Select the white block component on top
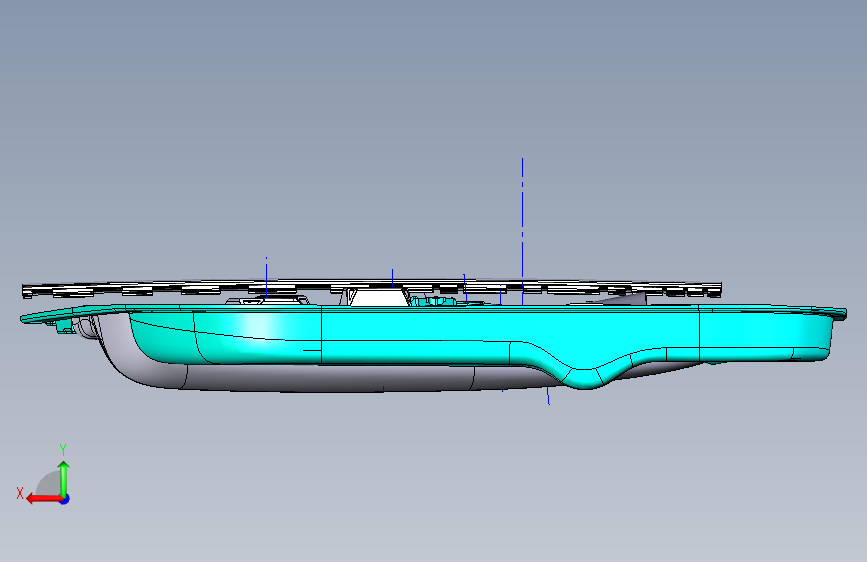The height and width of the screenshot is (562, 867). 378,297
